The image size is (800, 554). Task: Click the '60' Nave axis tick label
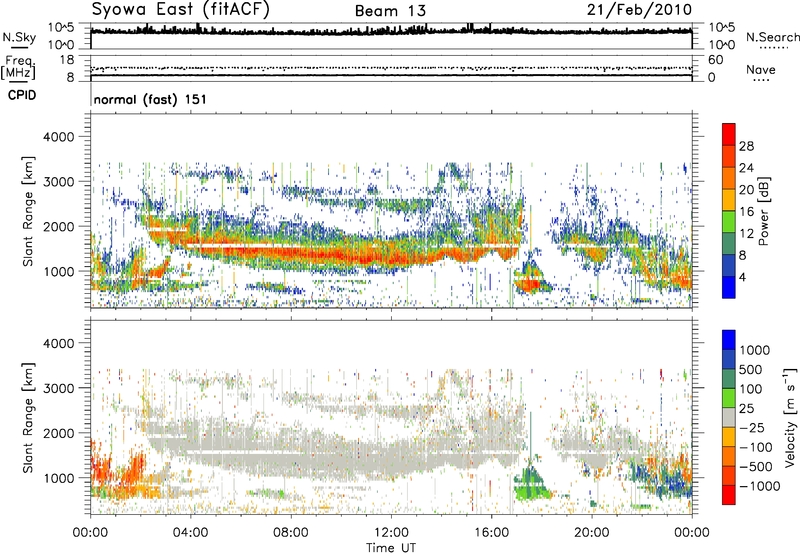pos(715,60)
